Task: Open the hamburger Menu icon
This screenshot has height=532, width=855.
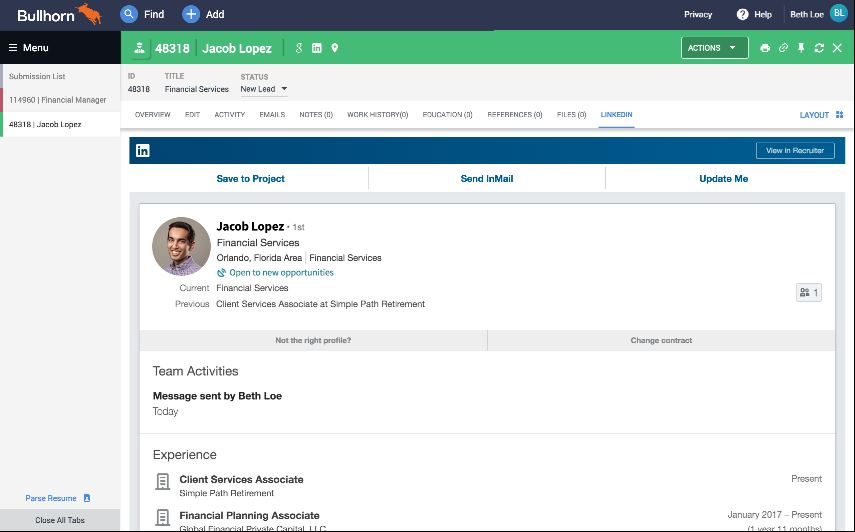Action: [13, 47]
